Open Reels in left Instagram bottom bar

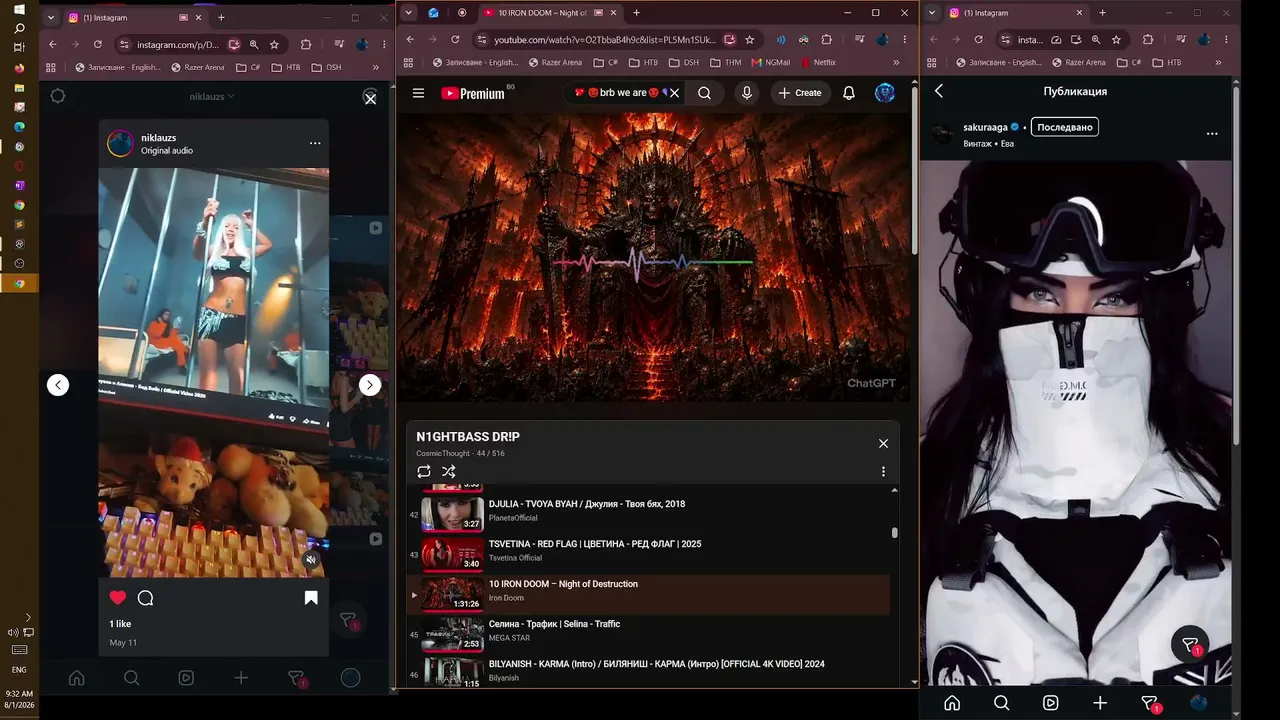[x=186, y=678]
